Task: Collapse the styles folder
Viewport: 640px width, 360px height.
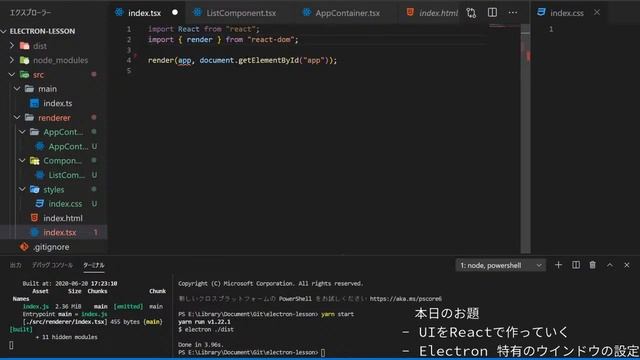Action: 22,189
